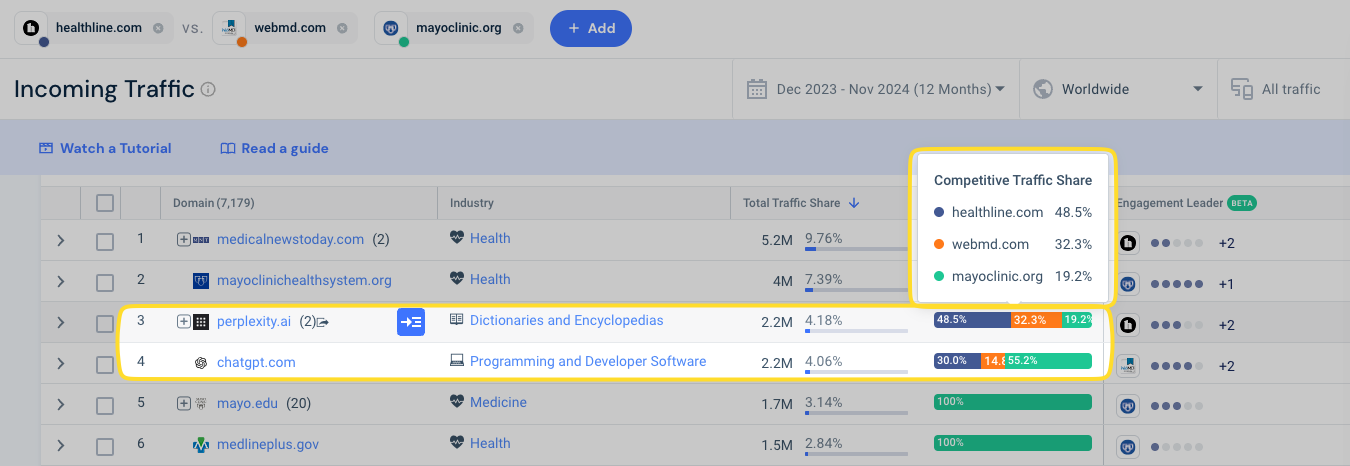
Task: Remove healthline.com from comparison
Action: [158, 28]
